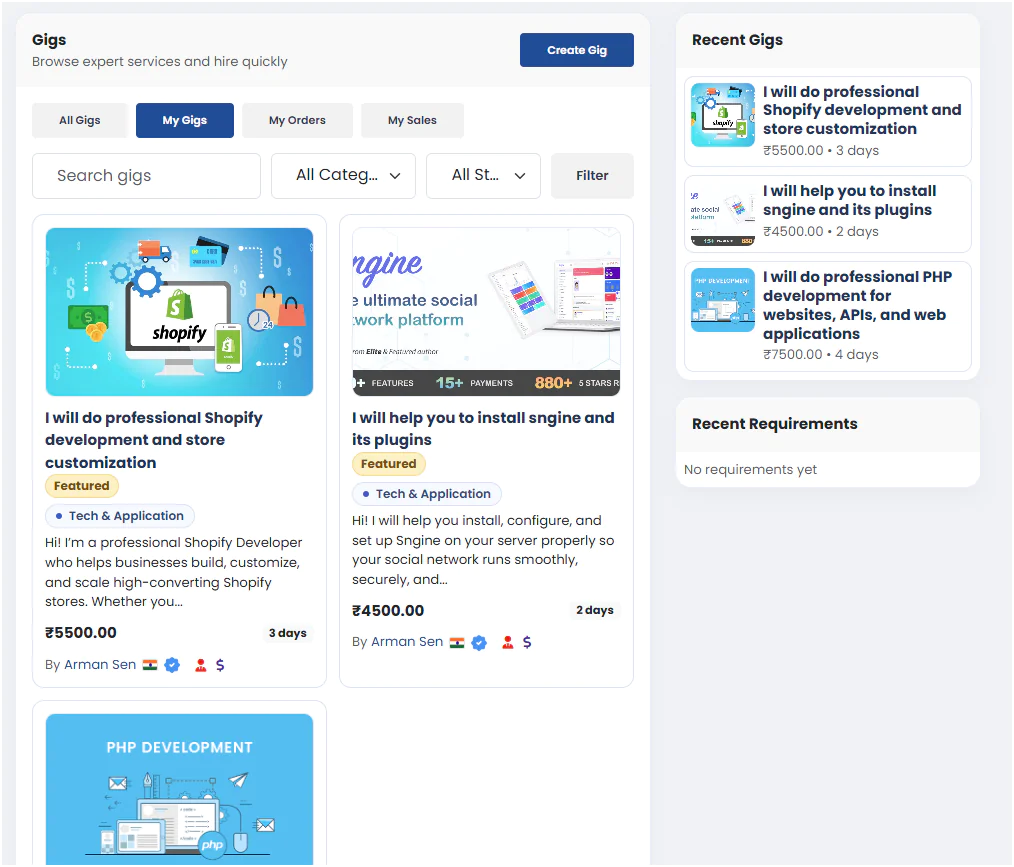The height and width of the screenshot is (867, 1014).
Task: Click the purple dollar icon on the Sngine gig
Action: [527, 643]
